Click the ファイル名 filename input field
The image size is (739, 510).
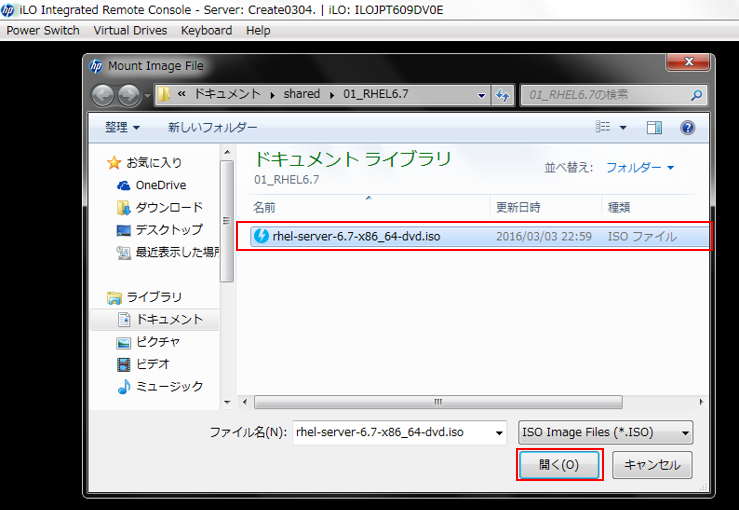point(399,432)
